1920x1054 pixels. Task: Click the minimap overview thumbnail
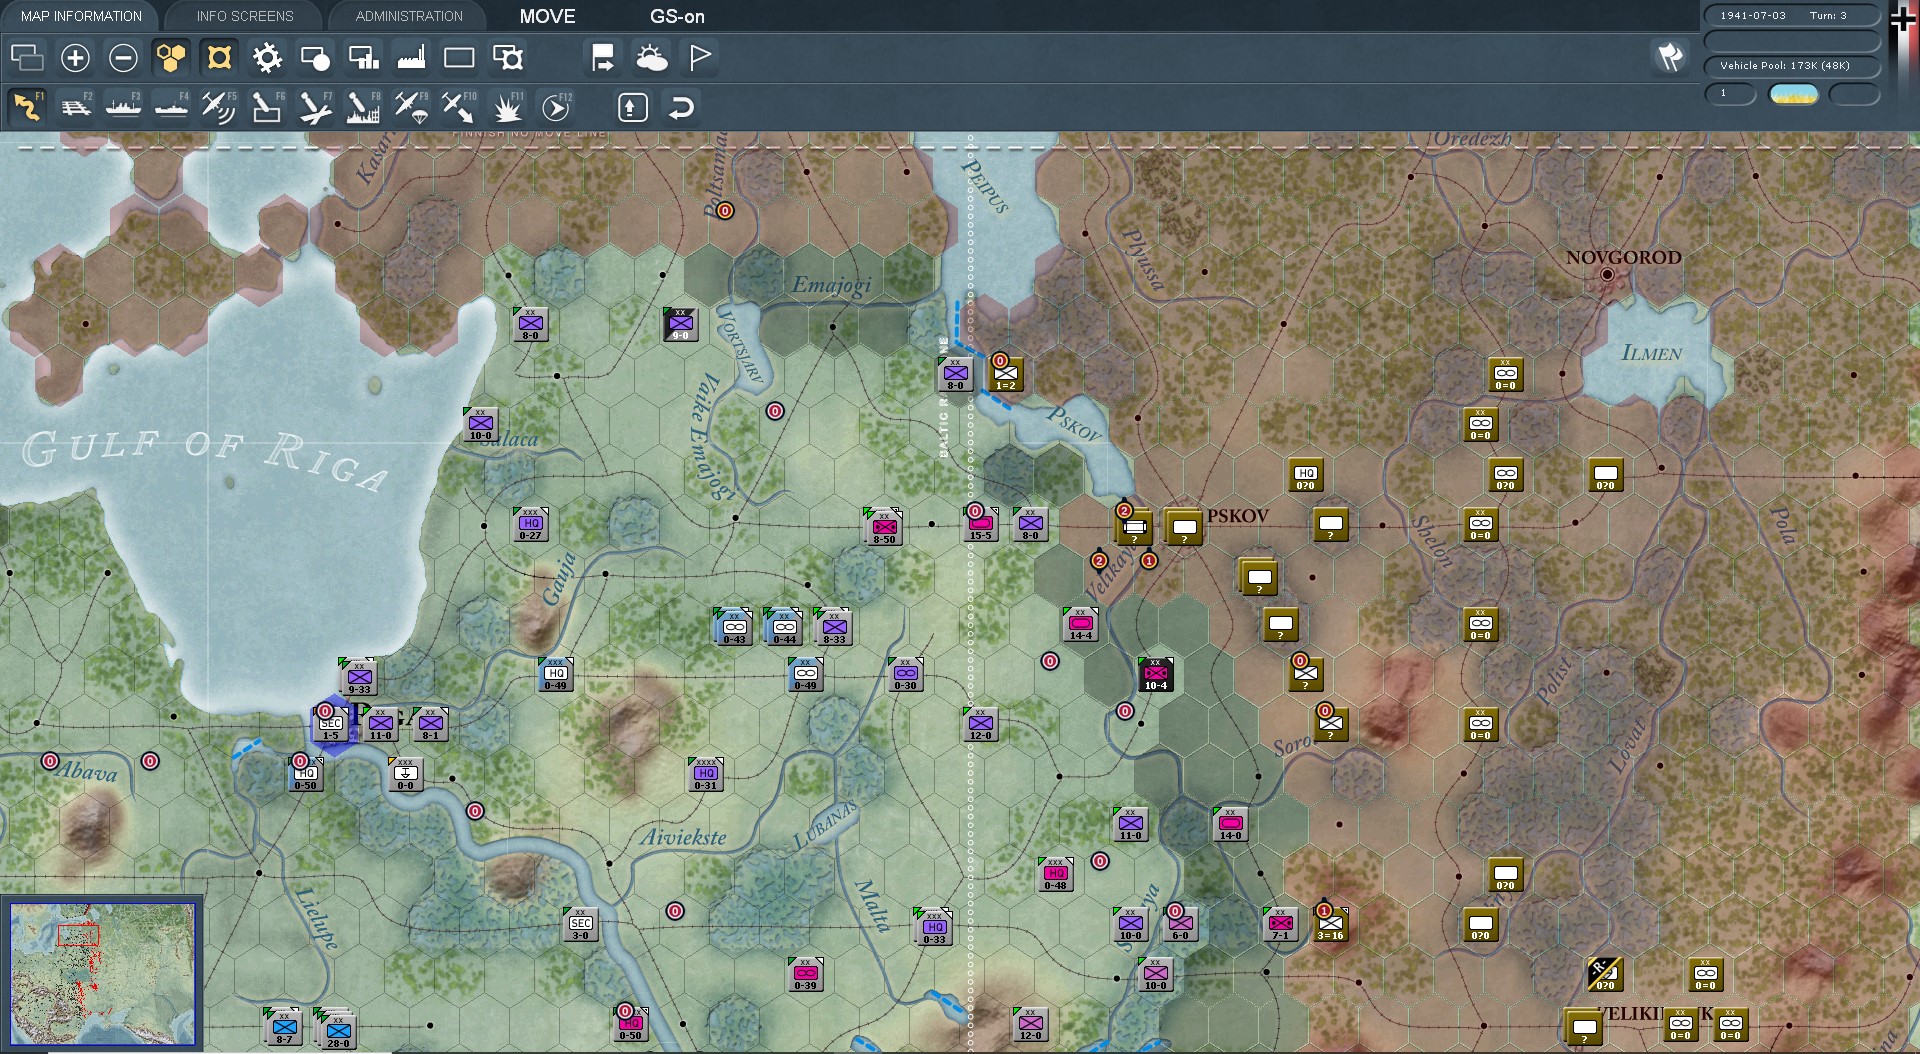pyautogui.click(x=103, y=974)
